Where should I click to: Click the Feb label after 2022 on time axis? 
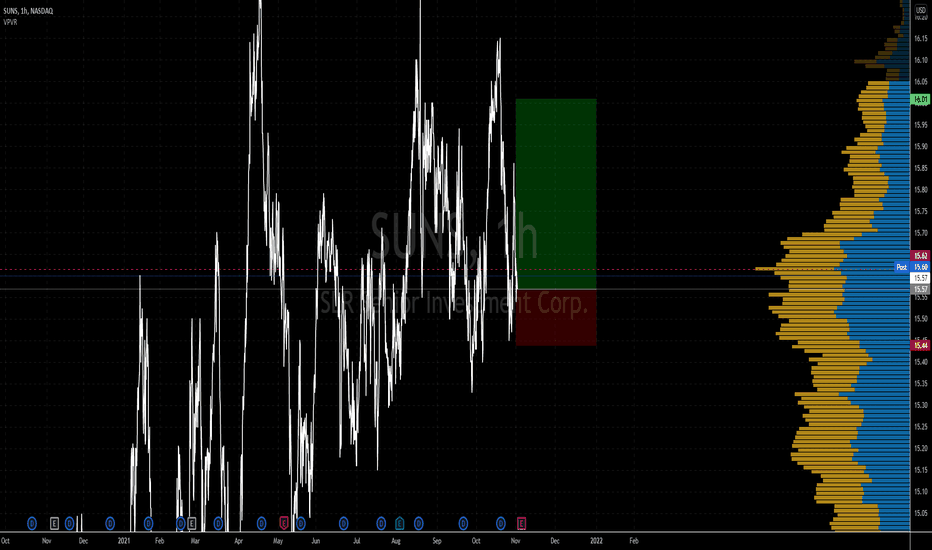coord(634,540)
